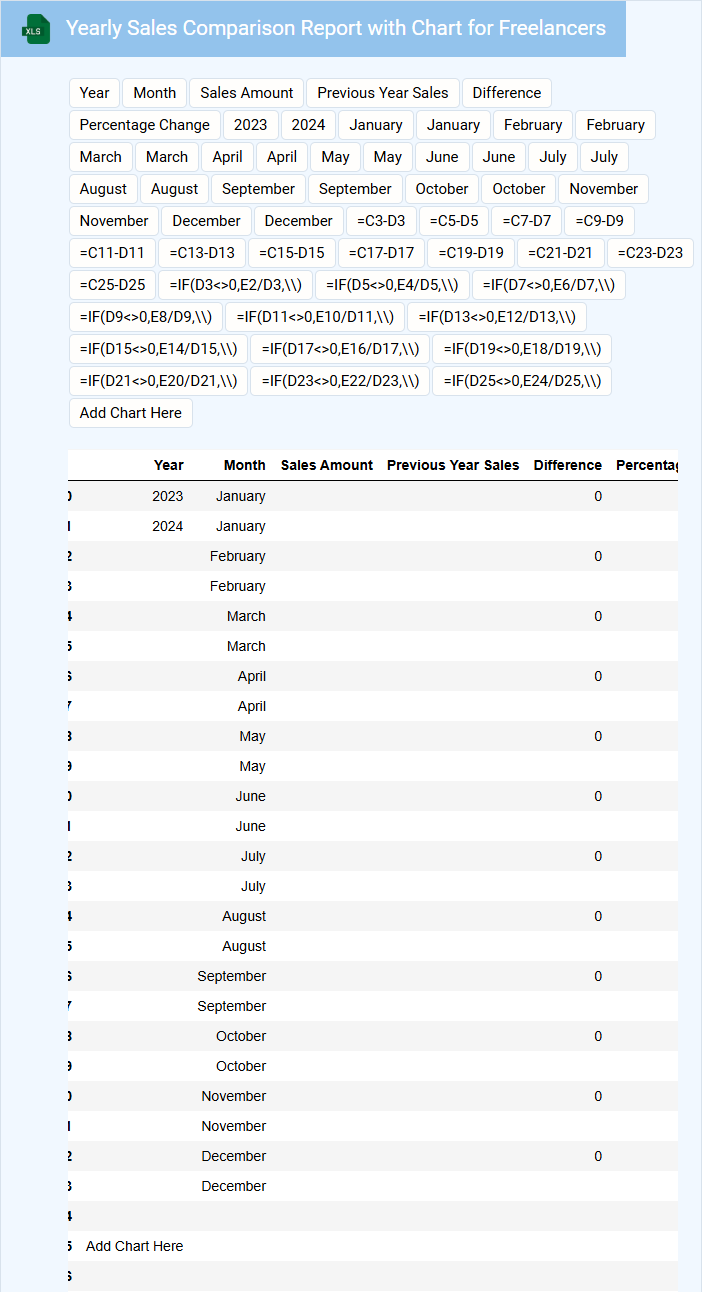Click the =C3-D3 formula chip
The height and width of the screenshot is (1292, 702).
(x=381, y=221)
